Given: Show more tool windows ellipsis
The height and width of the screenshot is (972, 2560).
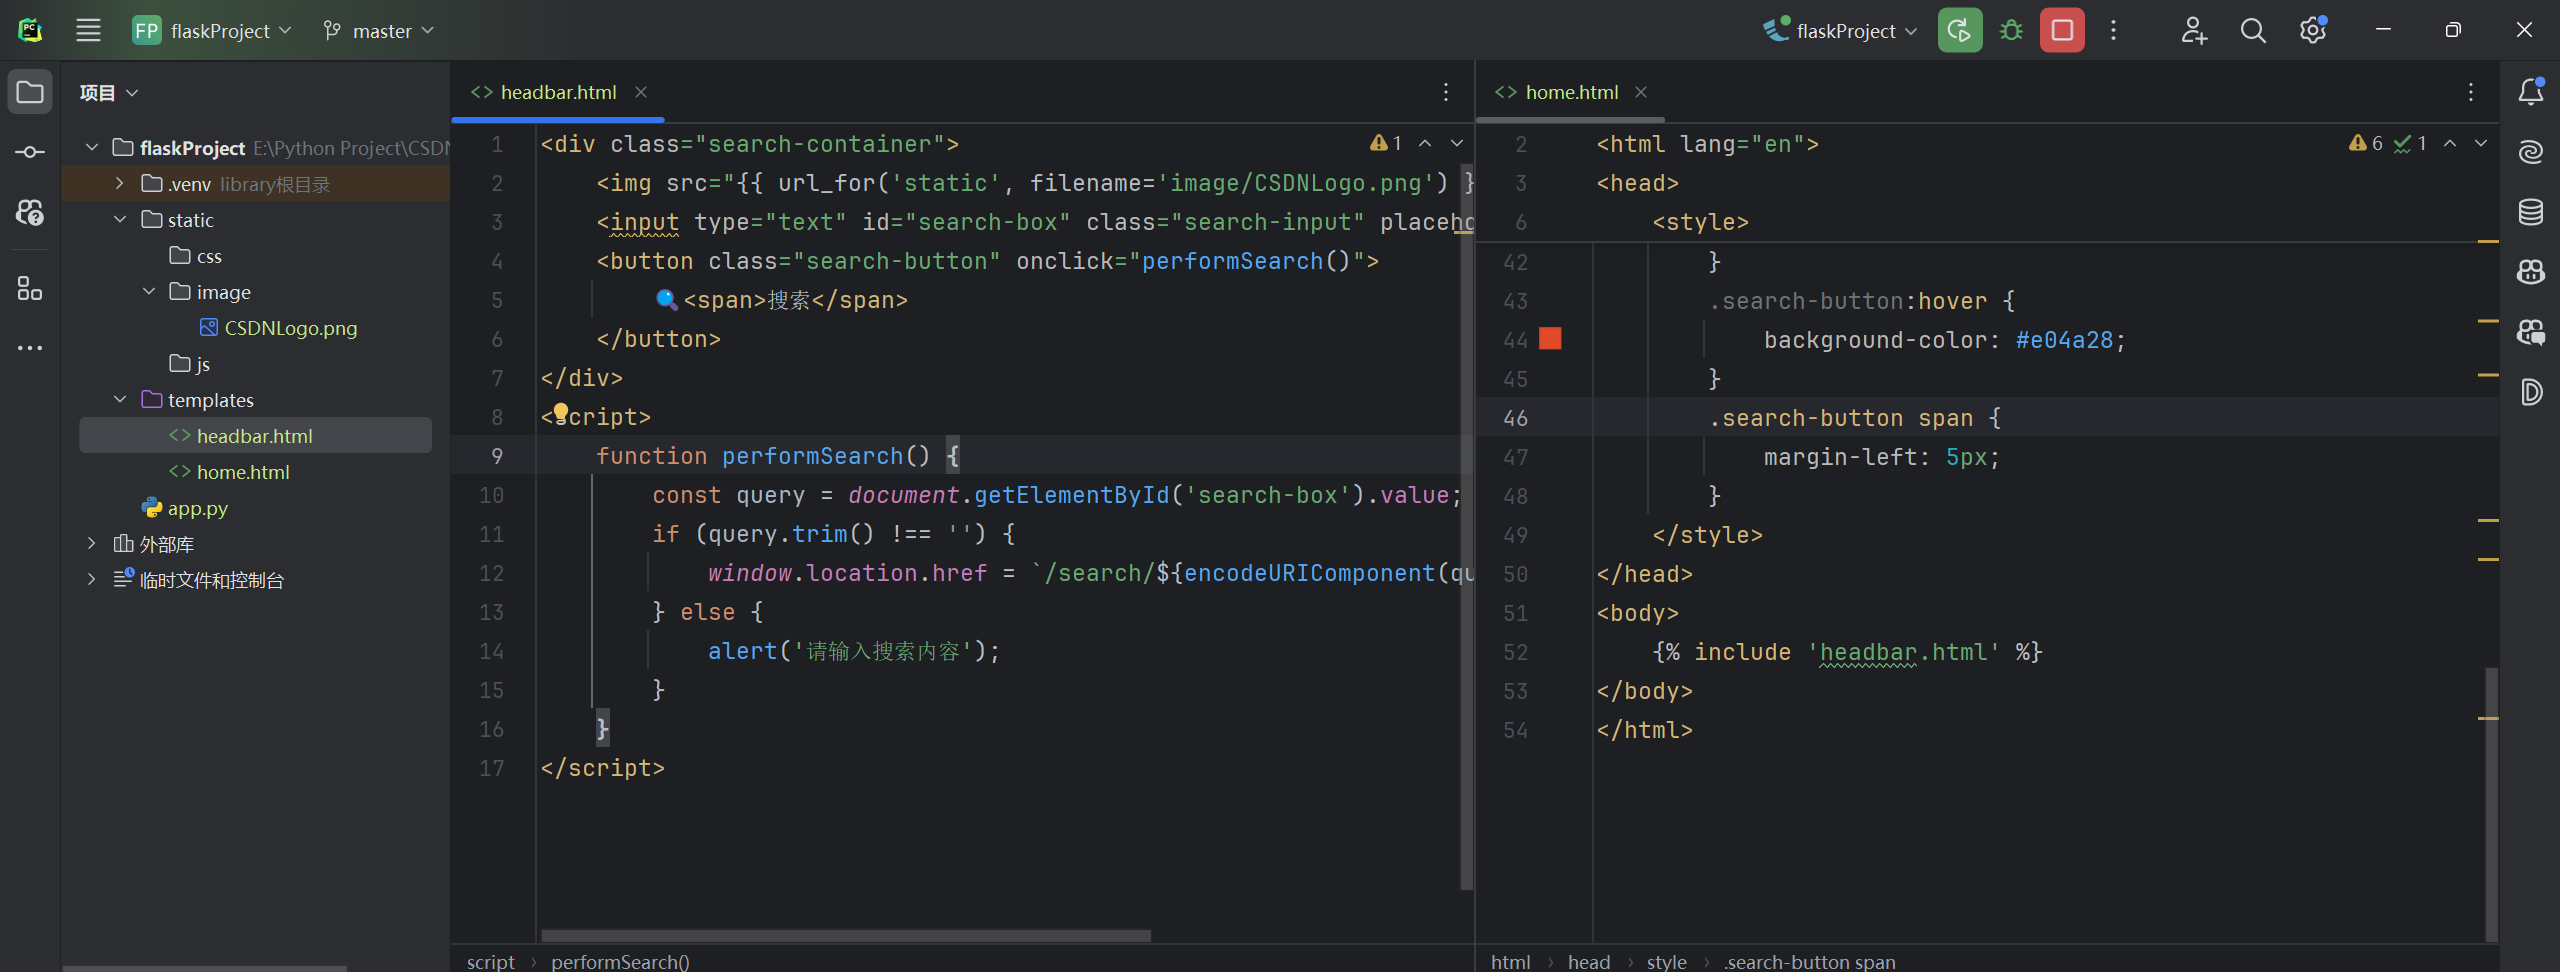Looking at the screenshot, I should 30,348.
